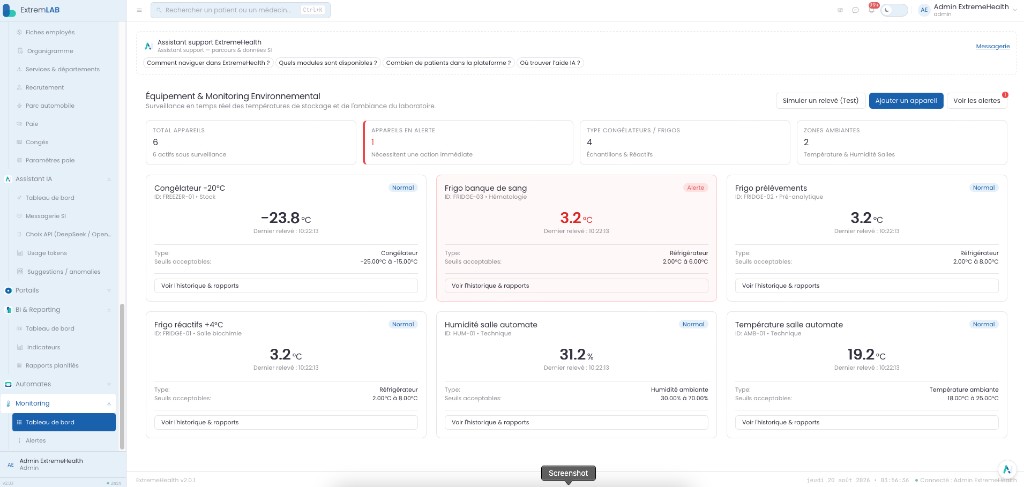Toggle dark mode switch in header

coord(893,10)
